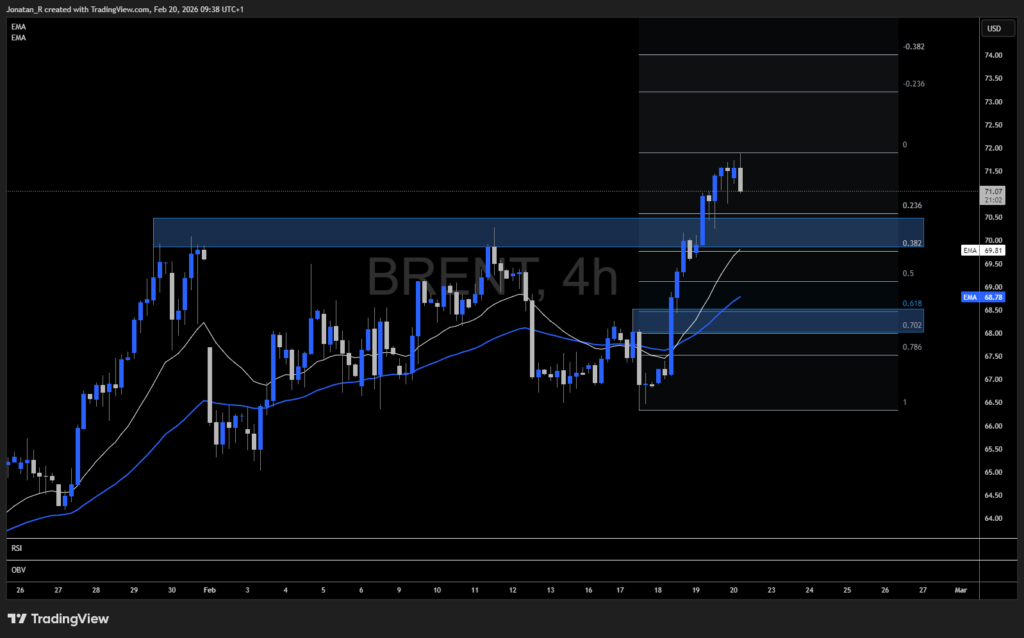Expand the collapsed RSI panel
The width and height of the screenshot is (1024, 638).
coord(16,548)
